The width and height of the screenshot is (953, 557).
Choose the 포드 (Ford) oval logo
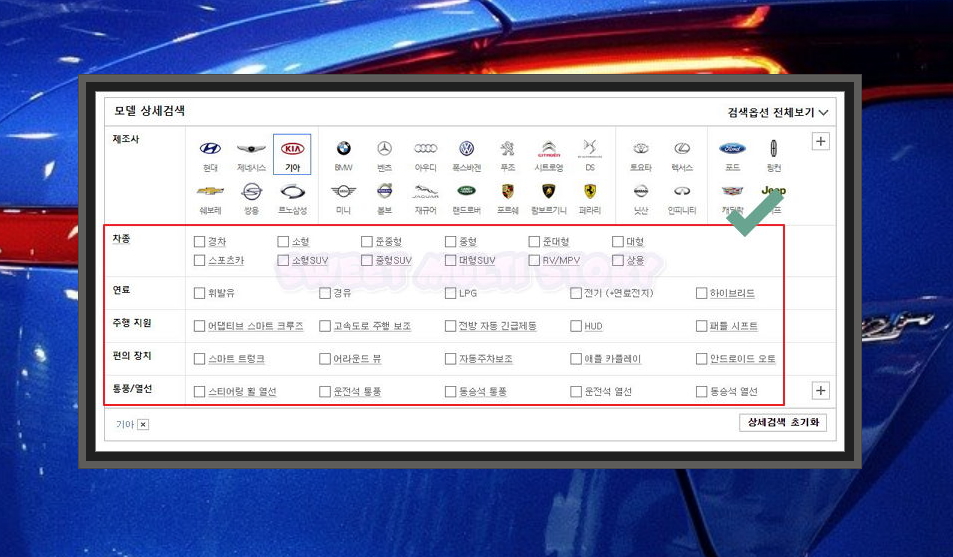pyautogui.click(x=732, y=148)
